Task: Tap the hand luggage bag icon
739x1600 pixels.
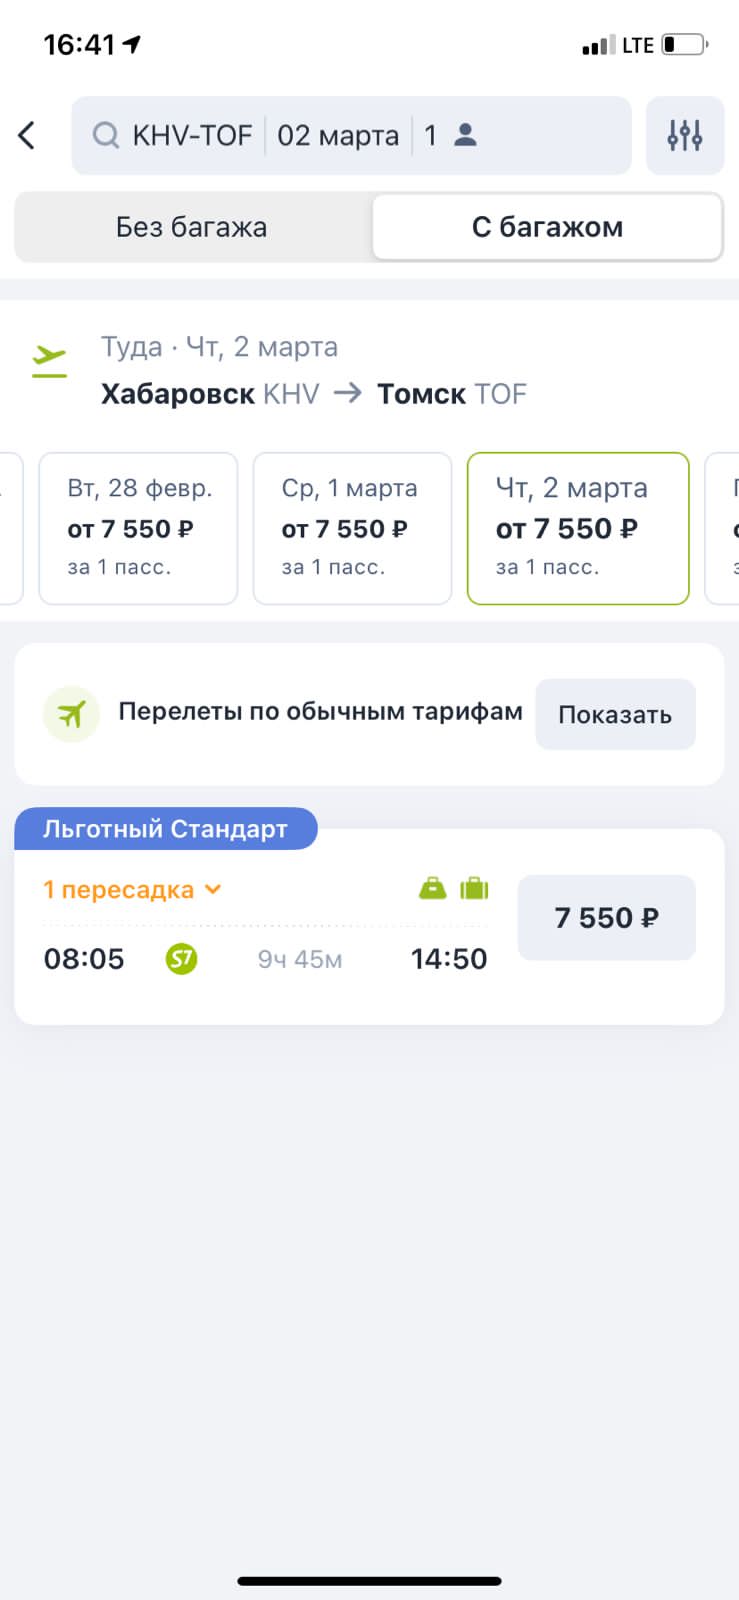Action: [432, 888]
